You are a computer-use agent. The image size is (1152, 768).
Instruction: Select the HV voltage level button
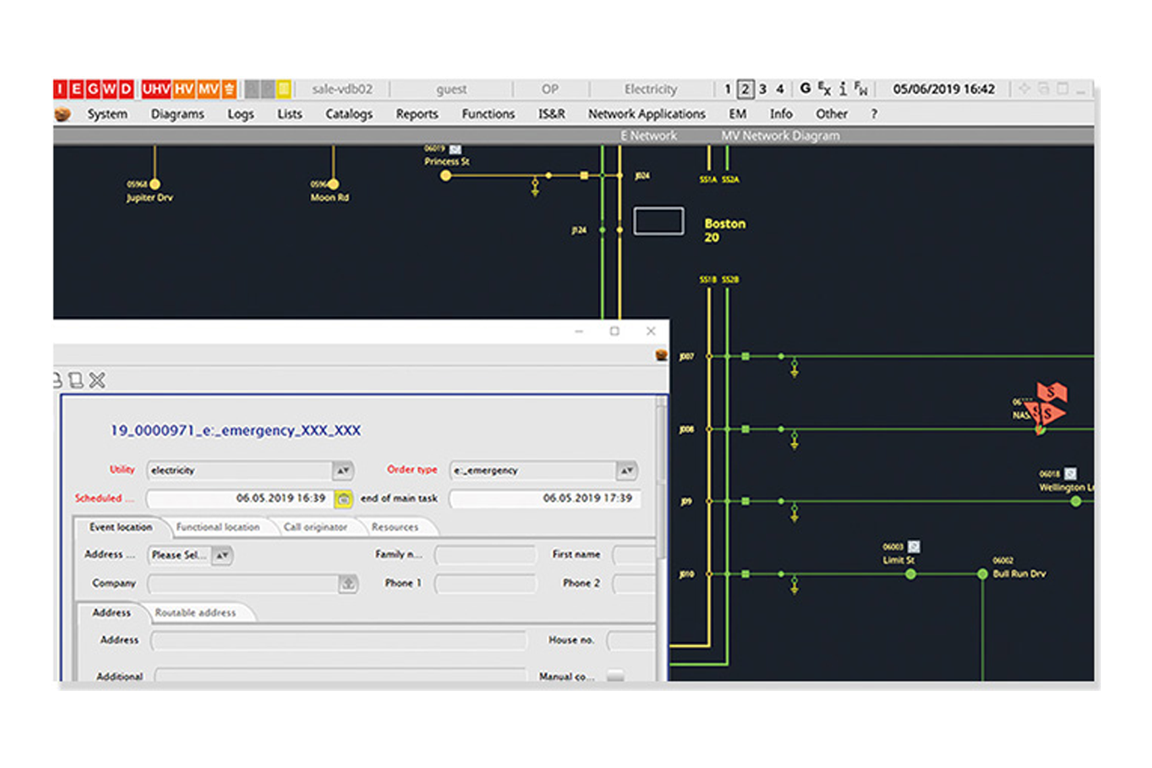click(x=184, y=89)
